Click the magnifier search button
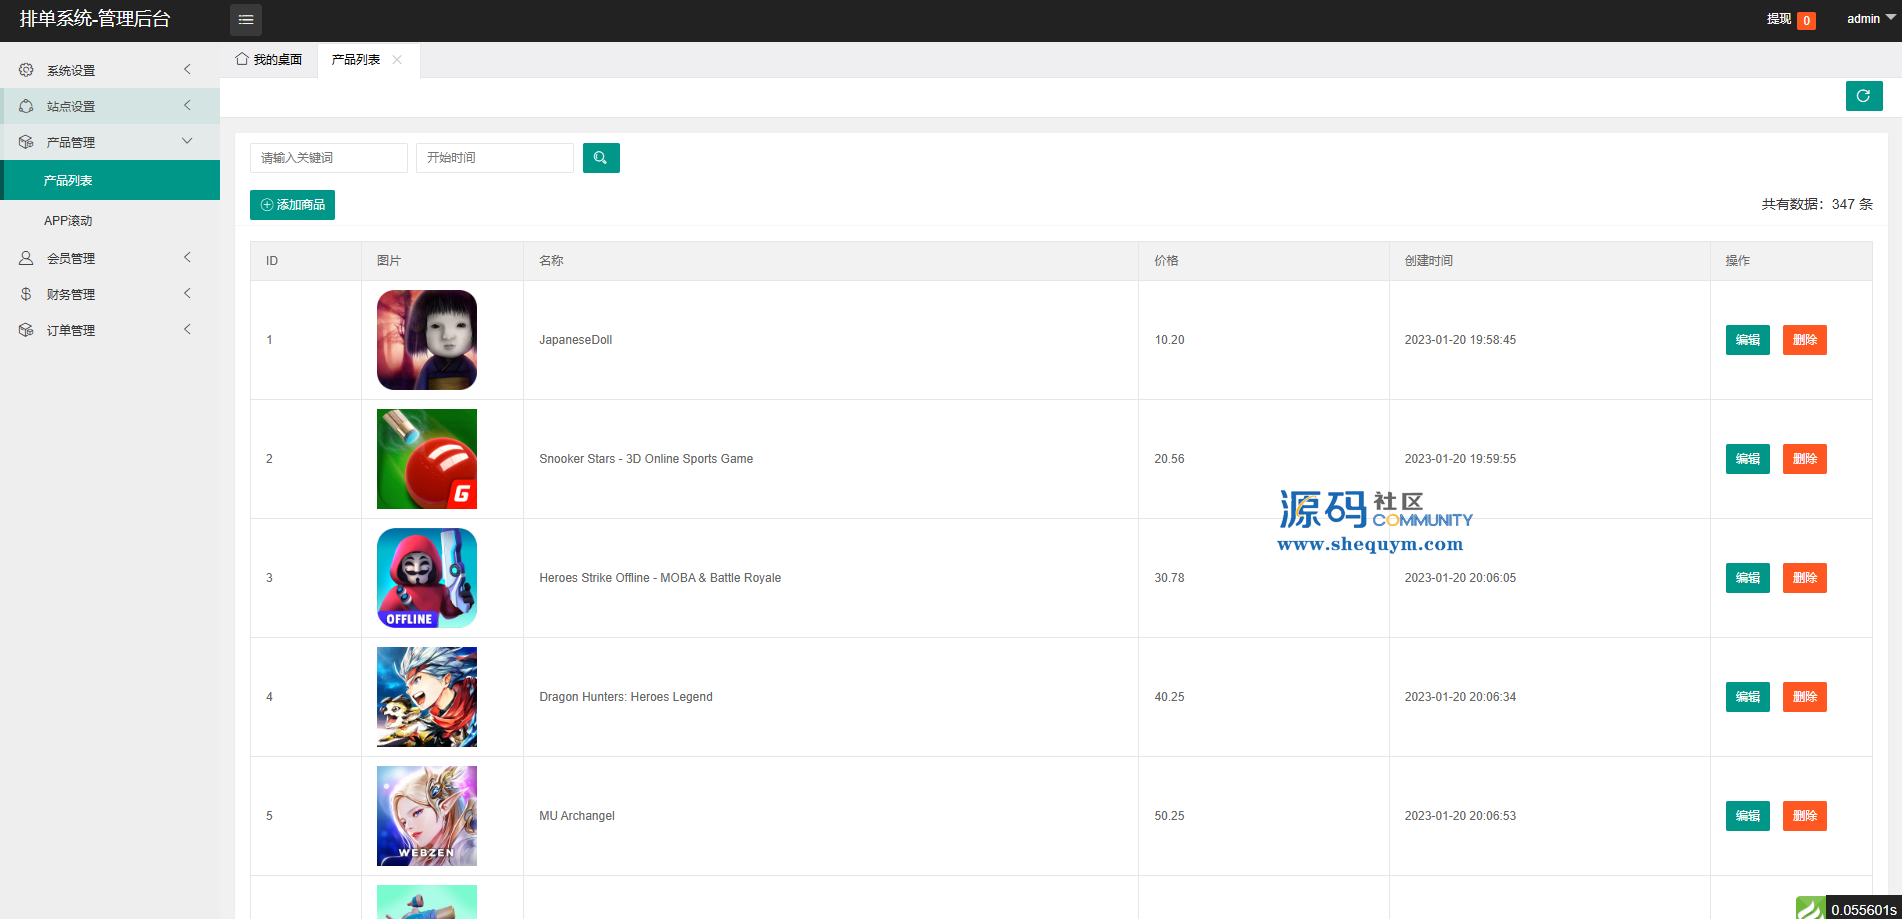Viewport: 1902px width, 919px height. coord(600,158)
